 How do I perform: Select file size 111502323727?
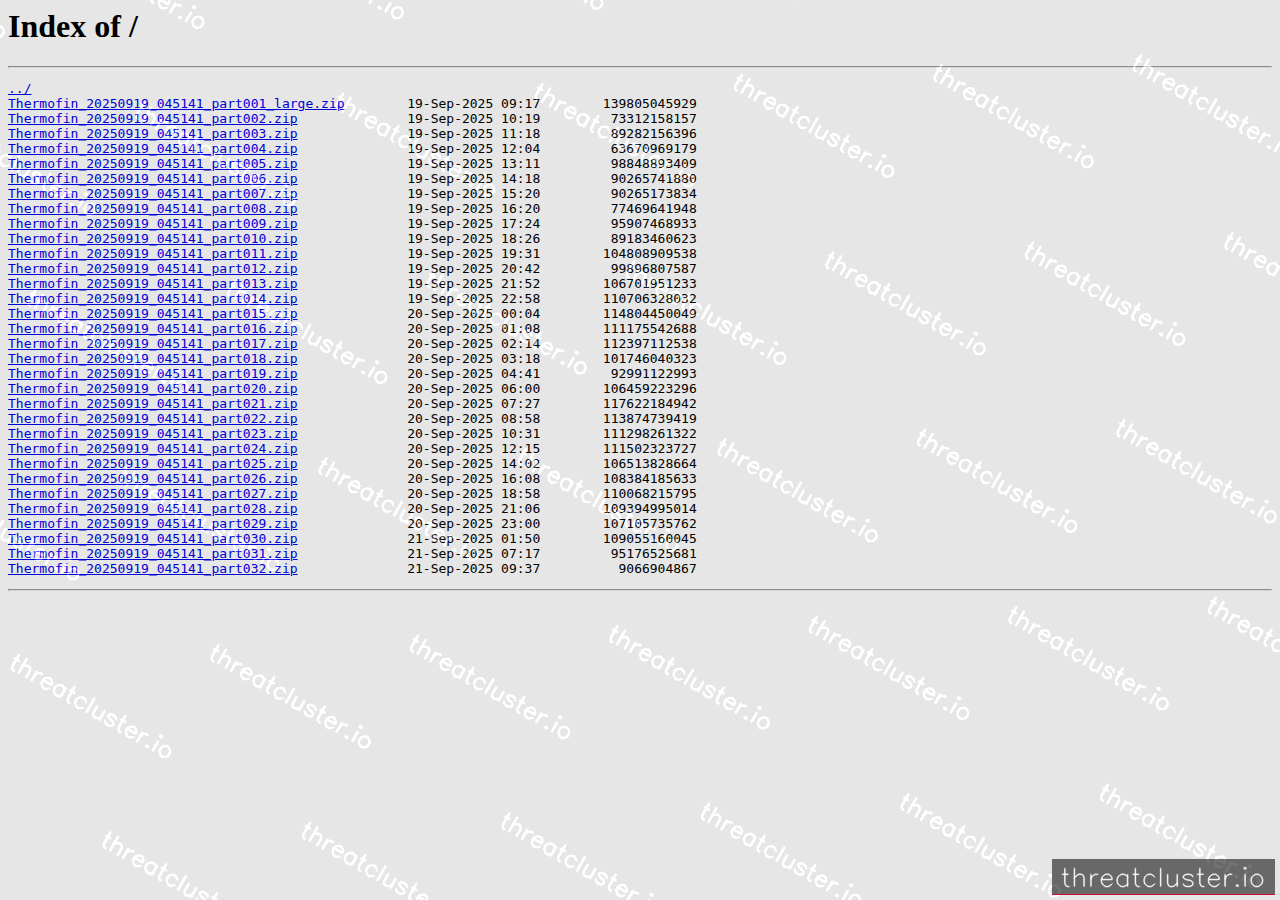click(650, 449)
